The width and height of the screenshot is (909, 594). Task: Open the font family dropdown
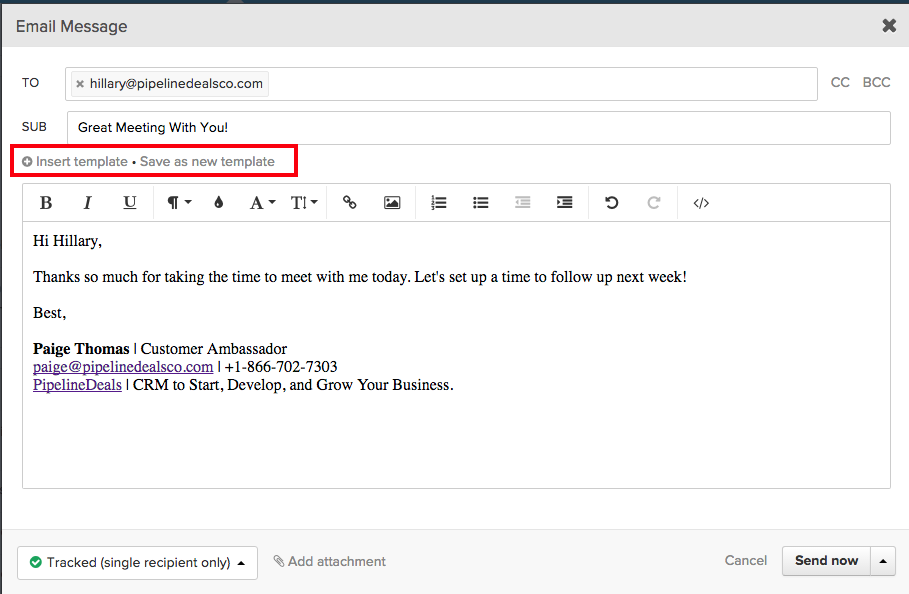(x=262, y=203)
